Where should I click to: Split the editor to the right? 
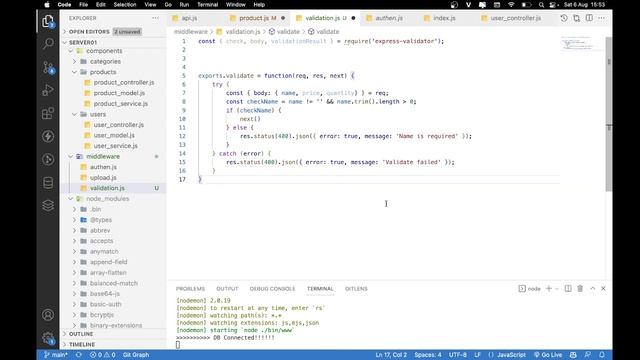pyautogui.click(x=589, y=18)
